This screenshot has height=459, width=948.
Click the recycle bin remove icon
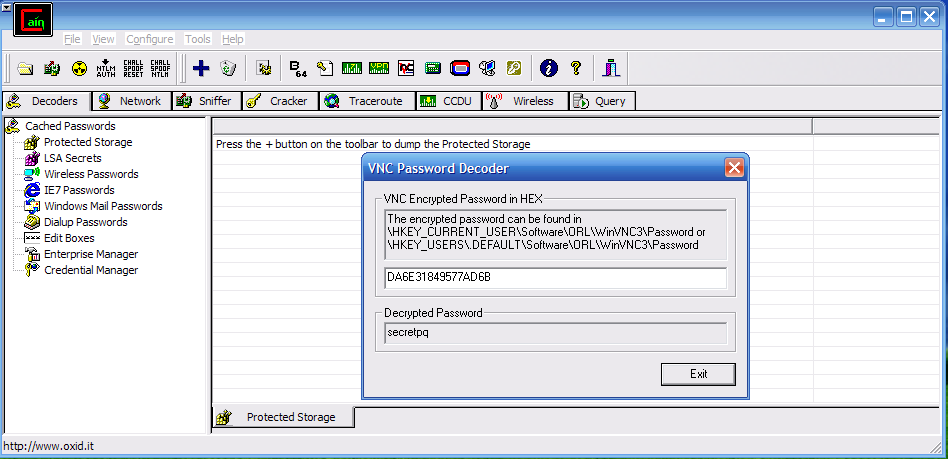pyautogui.click(x=228, y=68)
